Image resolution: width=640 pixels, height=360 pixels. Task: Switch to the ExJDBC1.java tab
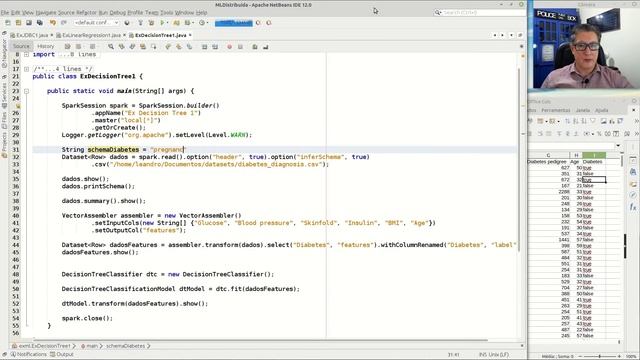point(32,36)
